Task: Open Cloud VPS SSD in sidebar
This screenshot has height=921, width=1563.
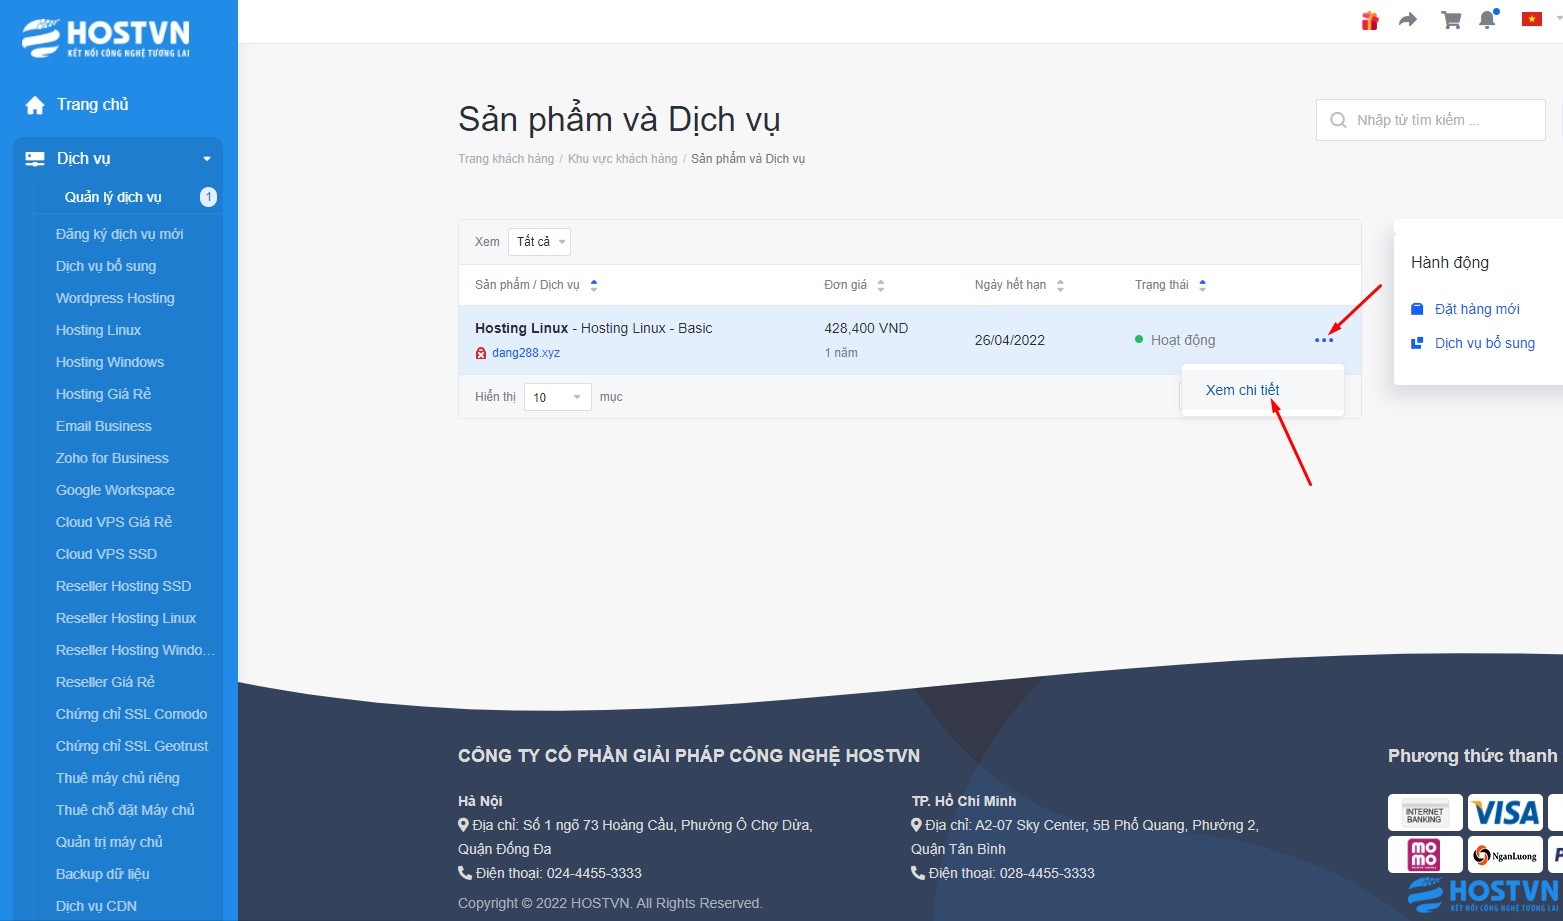Action: pyautogui.click(x=106, y=554)
